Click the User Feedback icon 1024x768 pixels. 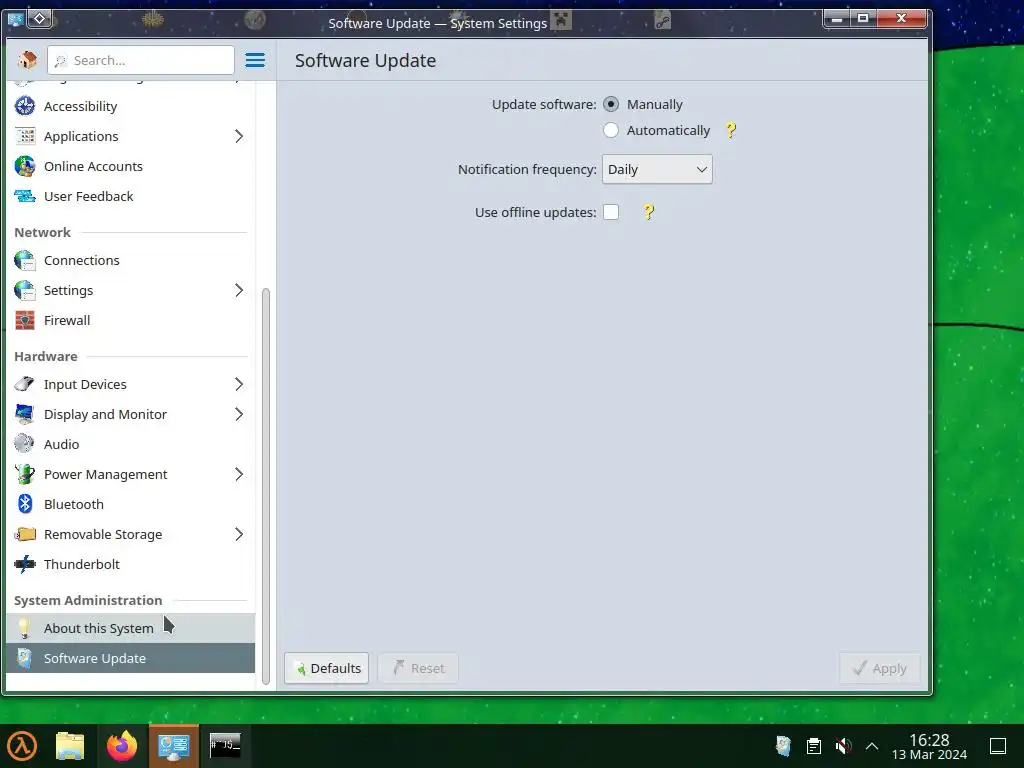25,196
